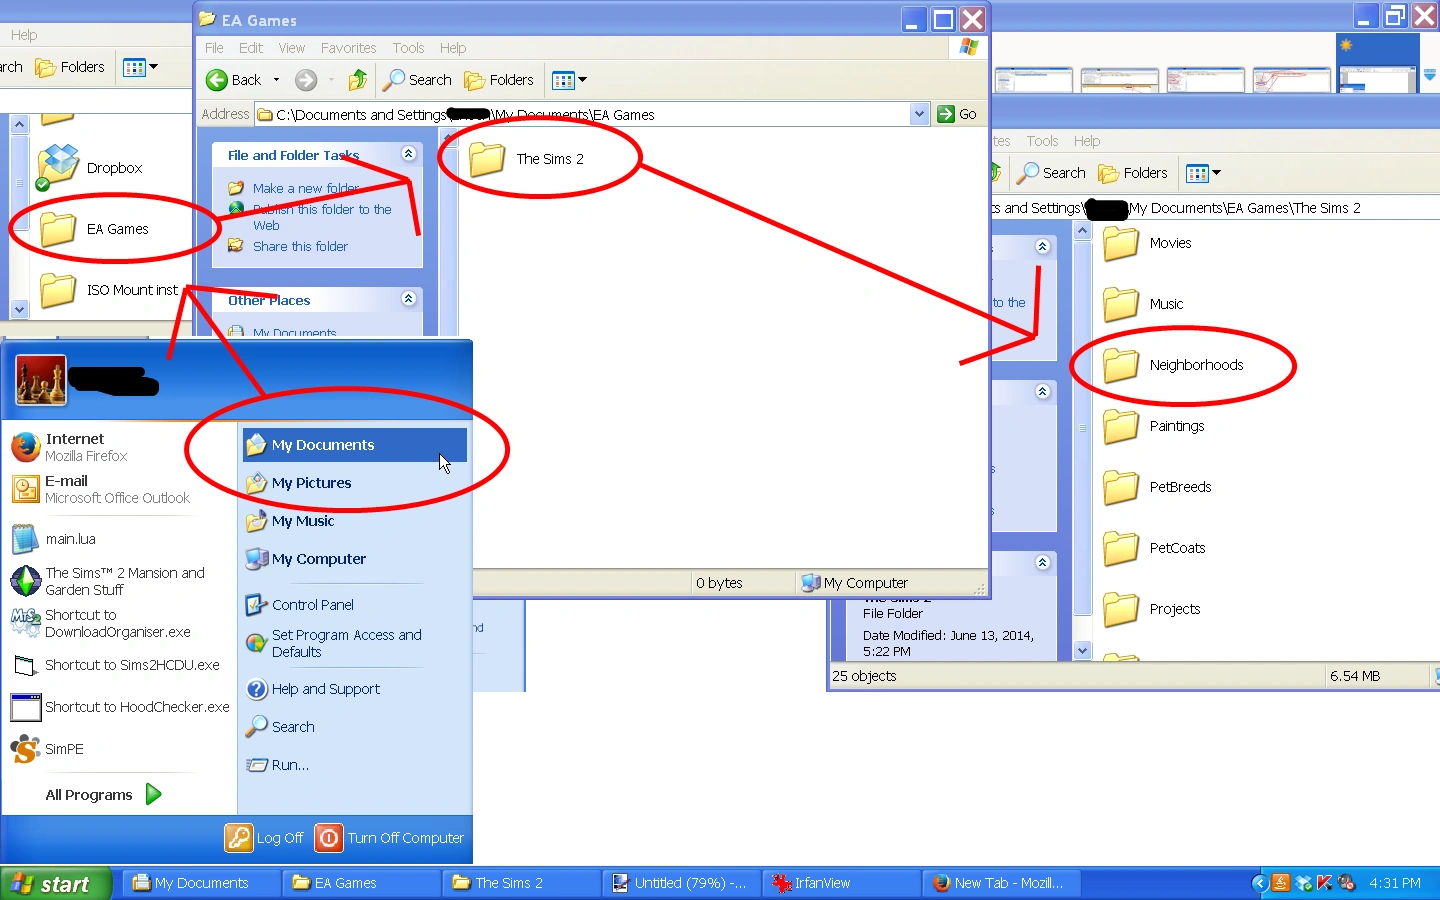The width and height of the screenshot is (1440, 900).
Task: Open The Sims 2 folder icon
Action: pyautogui.click(x=487, y=159)
